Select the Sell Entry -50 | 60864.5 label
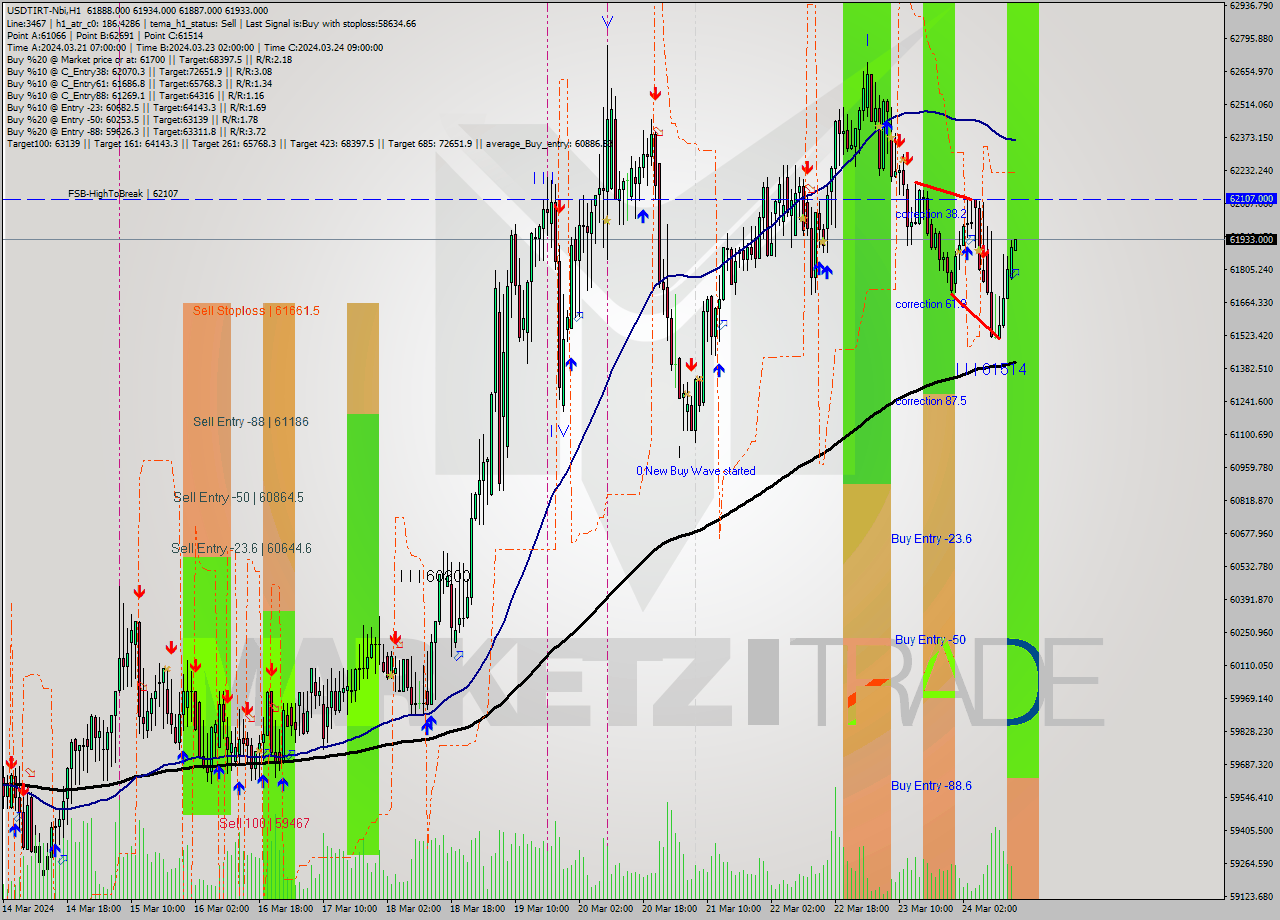Viewport: 1280px width, 920px height. (238, 497)
